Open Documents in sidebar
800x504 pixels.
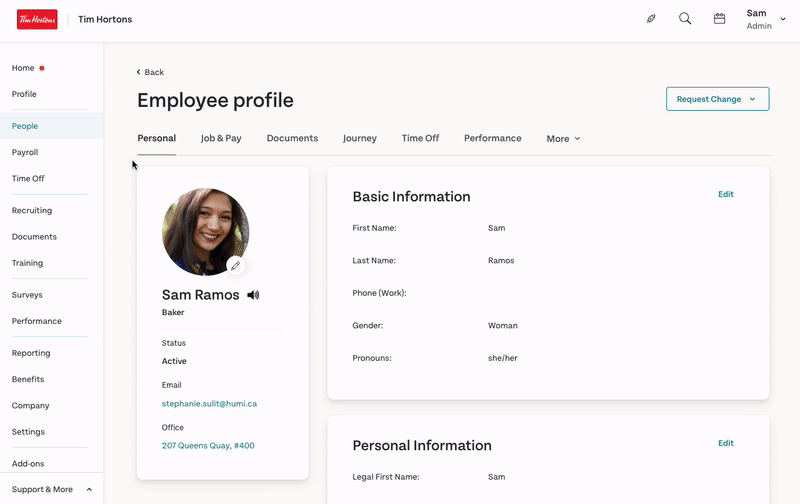(34, 237)
